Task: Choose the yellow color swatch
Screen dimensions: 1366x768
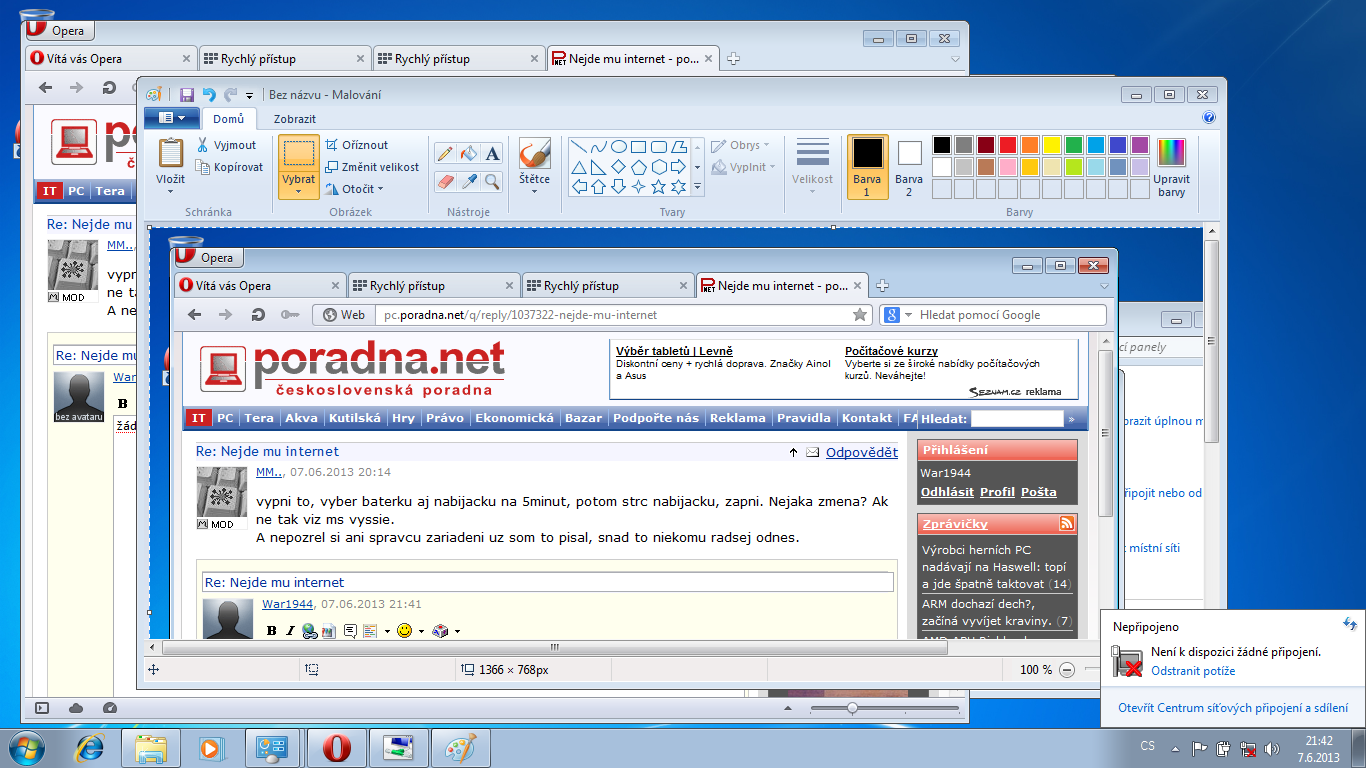Action: coord(1052,145)
